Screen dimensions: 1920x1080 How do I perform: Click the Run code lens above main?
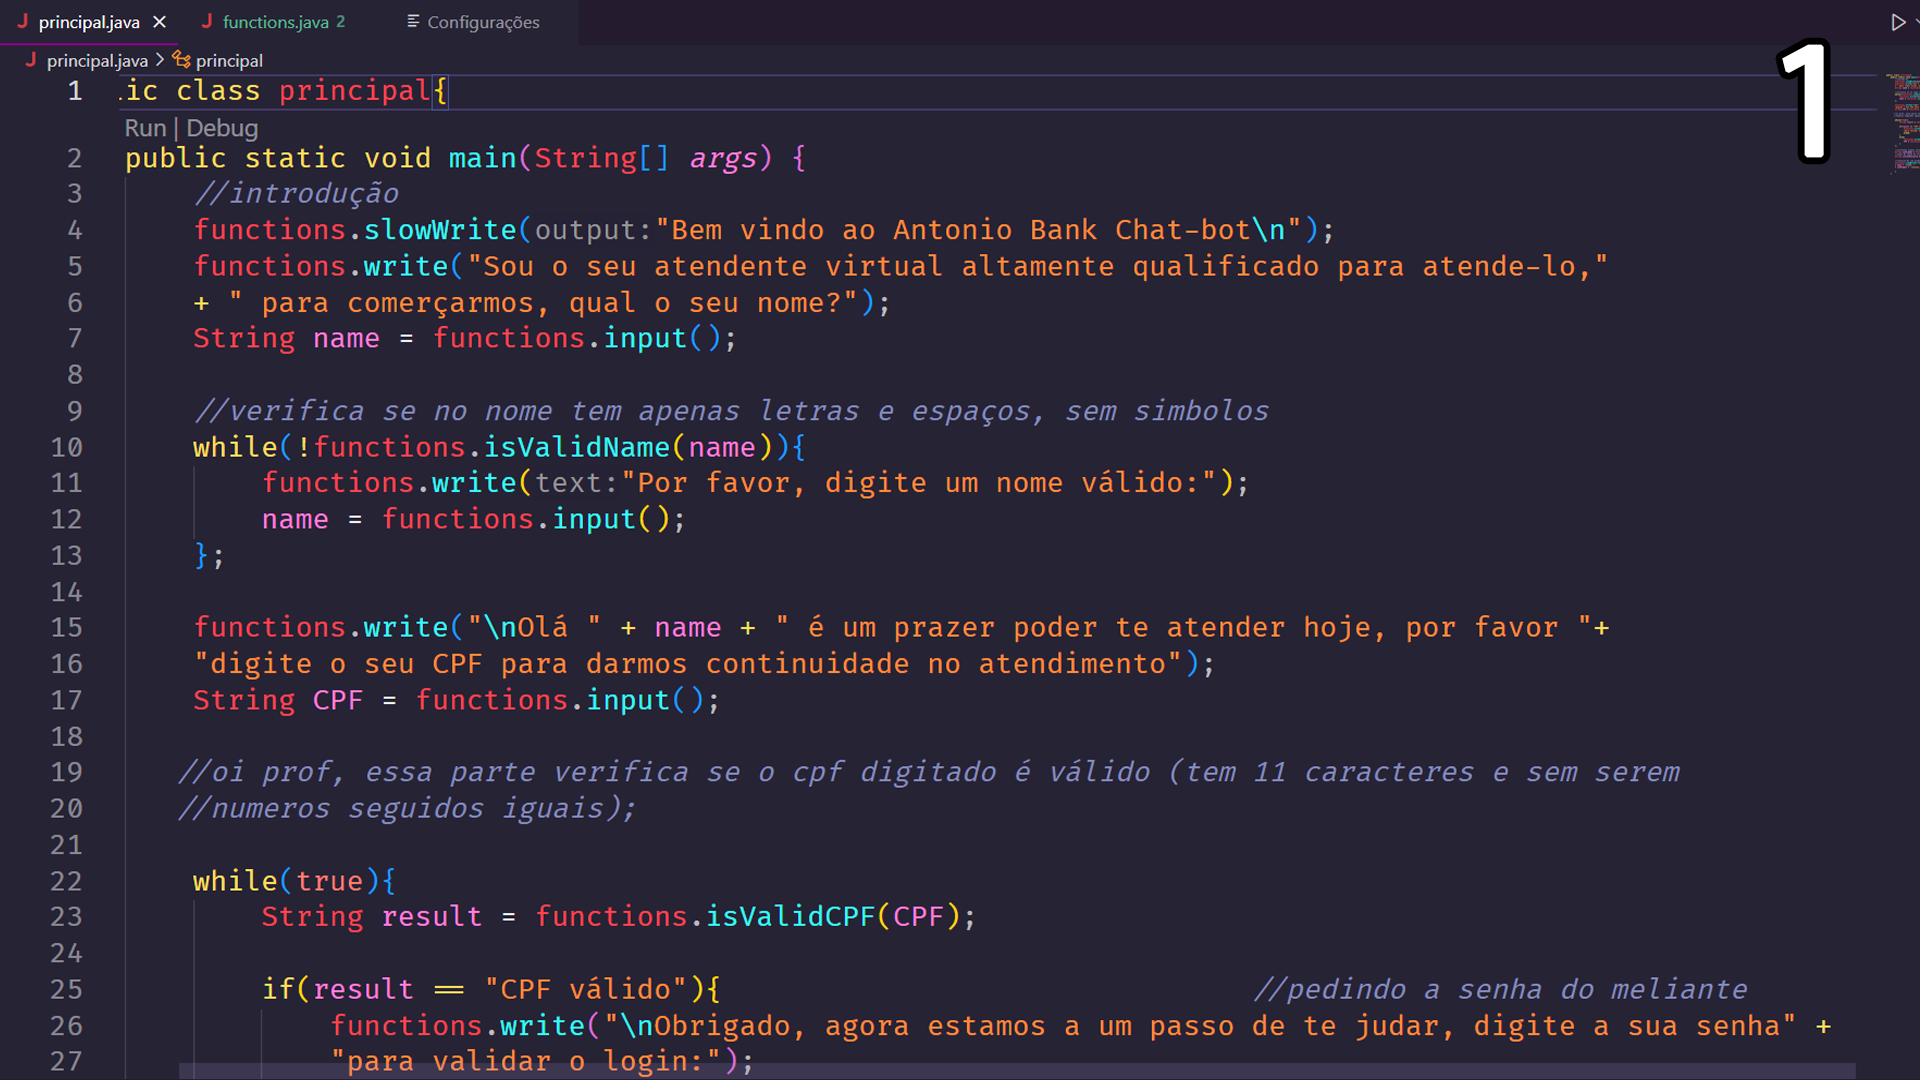[x=145, y=128]
